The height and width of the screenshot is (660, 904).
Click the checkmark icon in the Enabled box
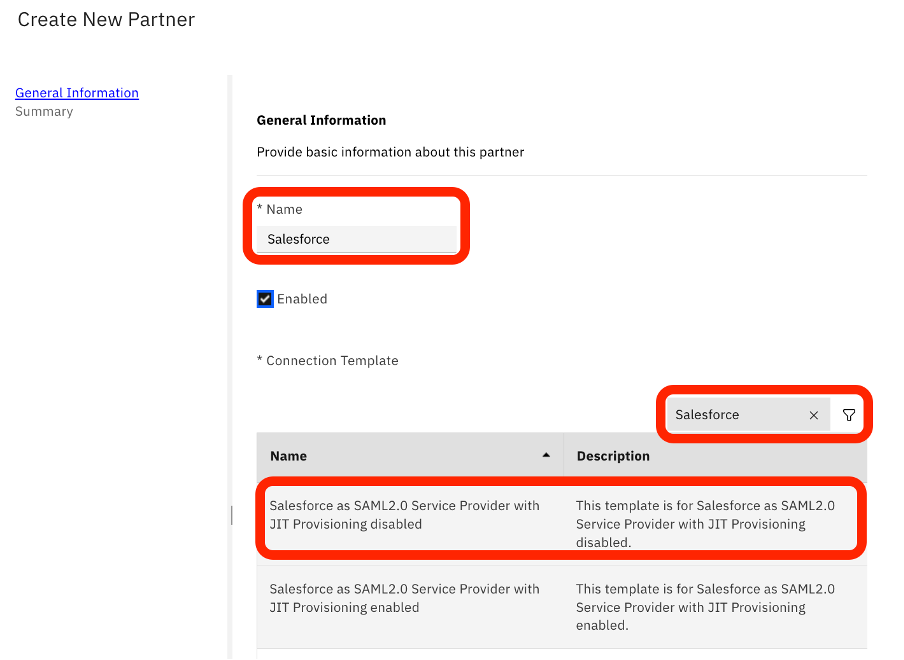point(264,298)
